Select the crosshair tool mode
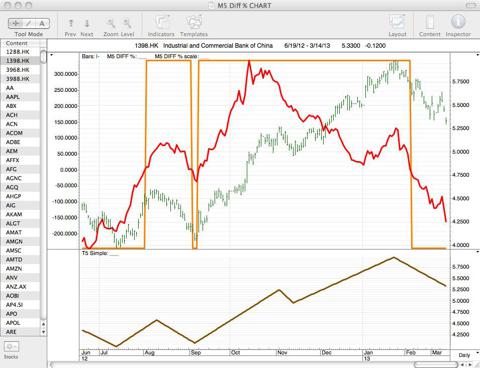The image size is (480, 368). 15,23
